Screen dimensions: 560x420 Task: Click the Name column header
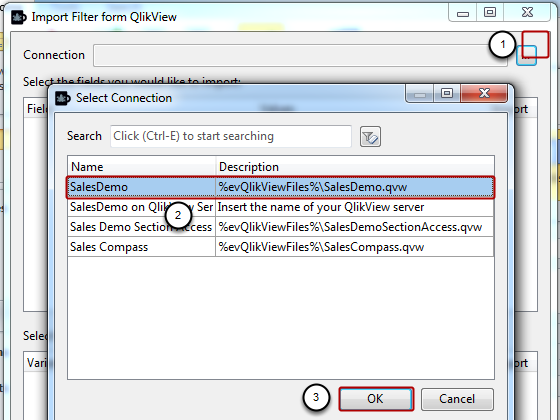point(141,167)
